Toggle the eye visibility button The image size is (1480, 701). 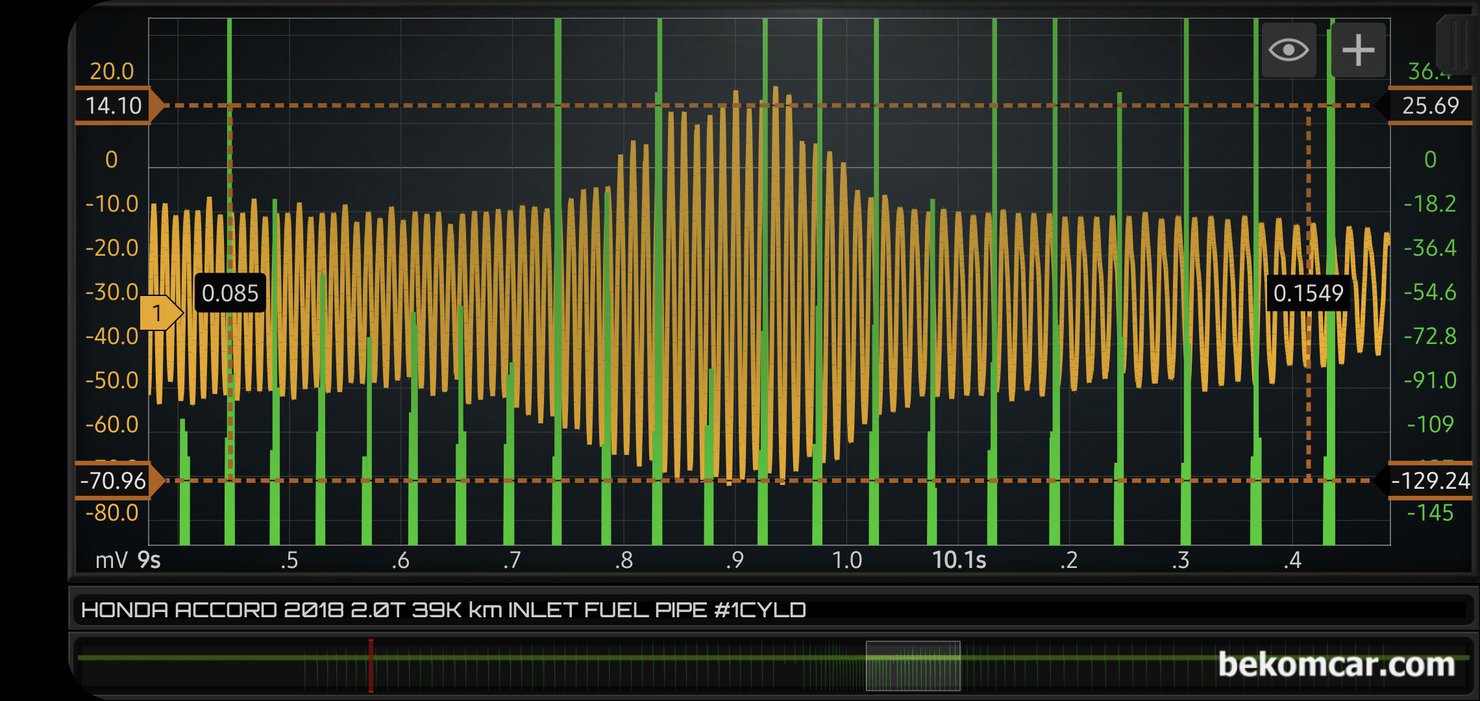[x=1288, y=50]
